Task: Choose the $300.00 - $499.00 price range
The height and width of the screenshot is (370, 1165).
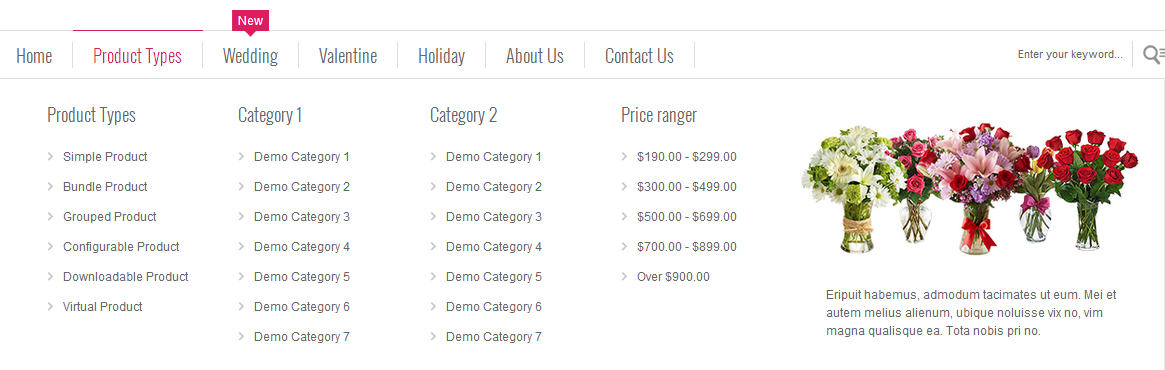Action: [687, 186]
